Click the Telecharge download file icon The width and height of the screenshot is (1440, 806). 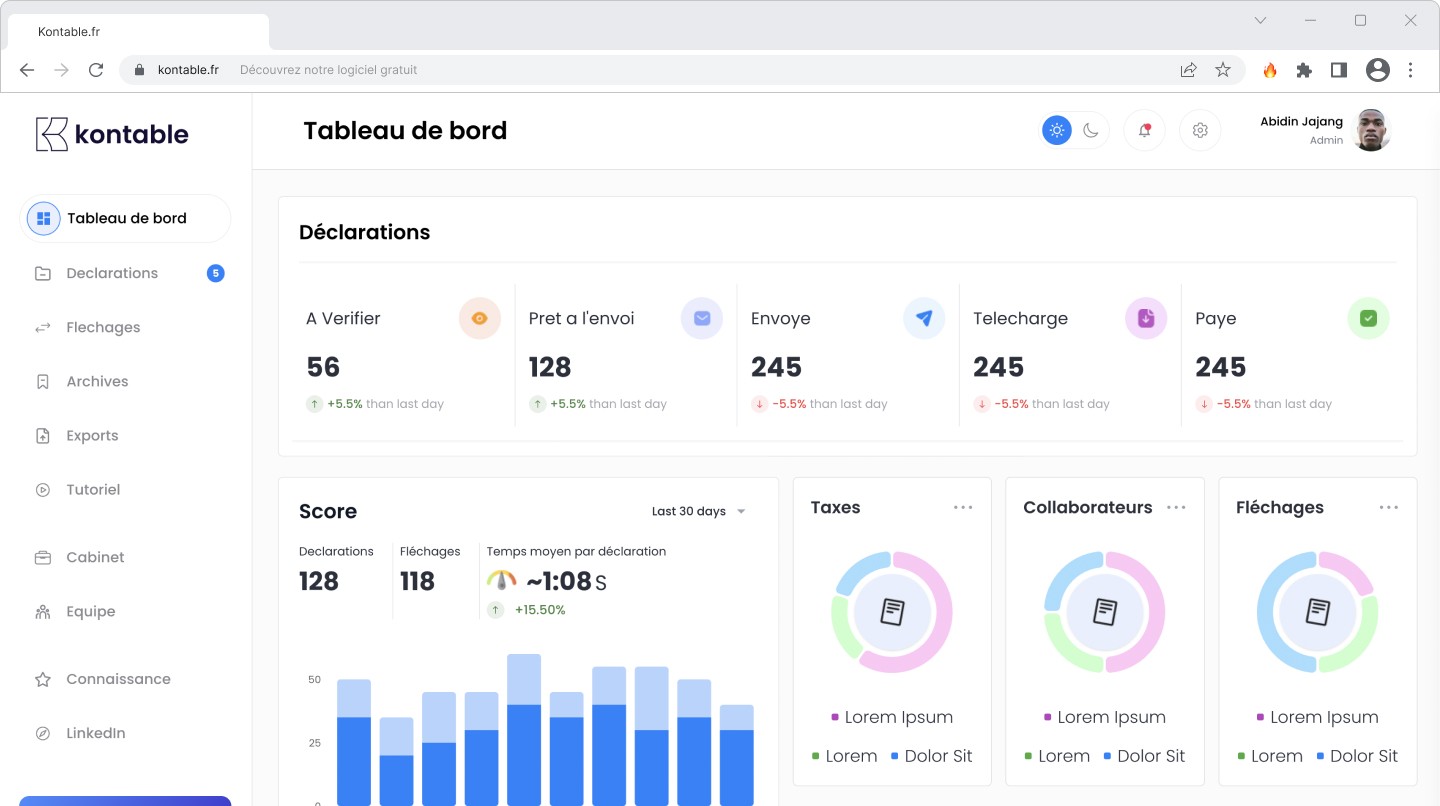(1146, 318)
